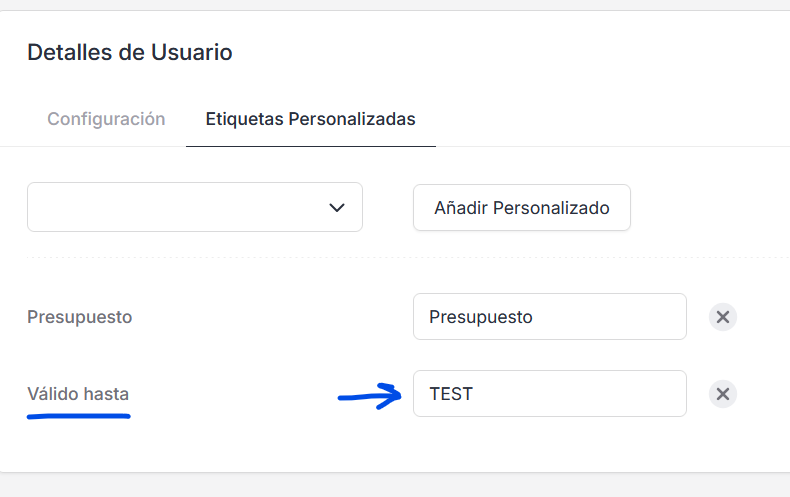
Task: Click the Presupuesto label on the left
Action: click(x=80, y=317)
